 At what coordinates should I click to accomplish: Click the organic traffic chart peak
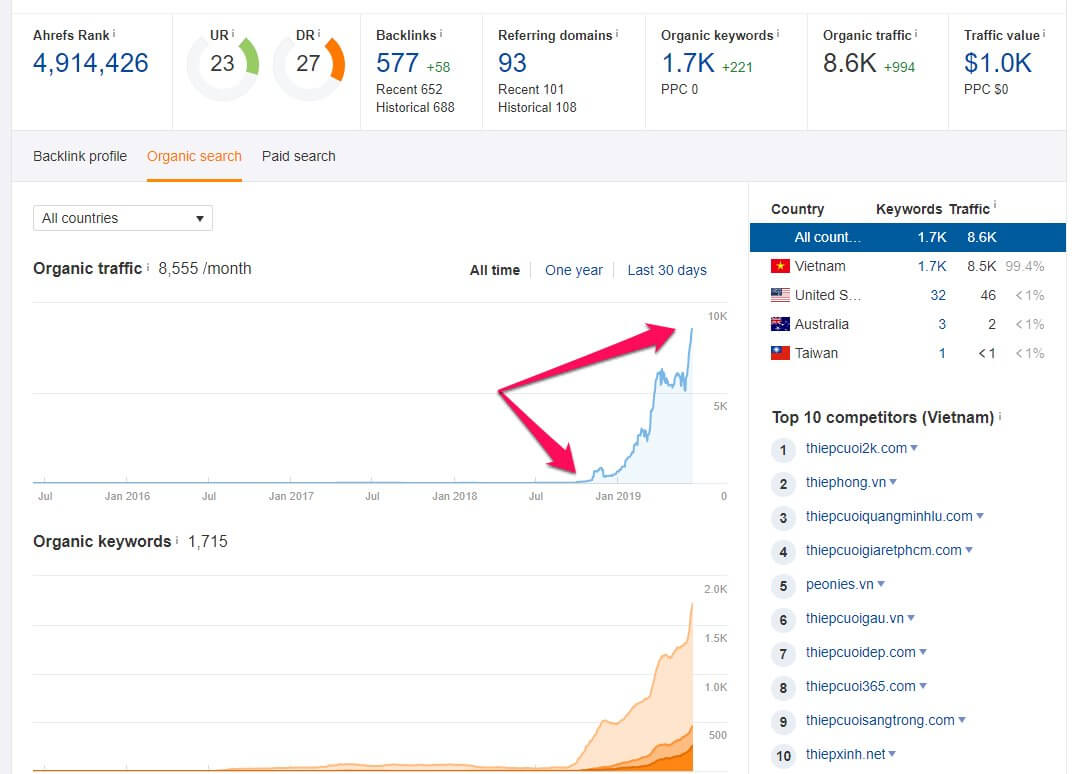[x=691, y=330]
